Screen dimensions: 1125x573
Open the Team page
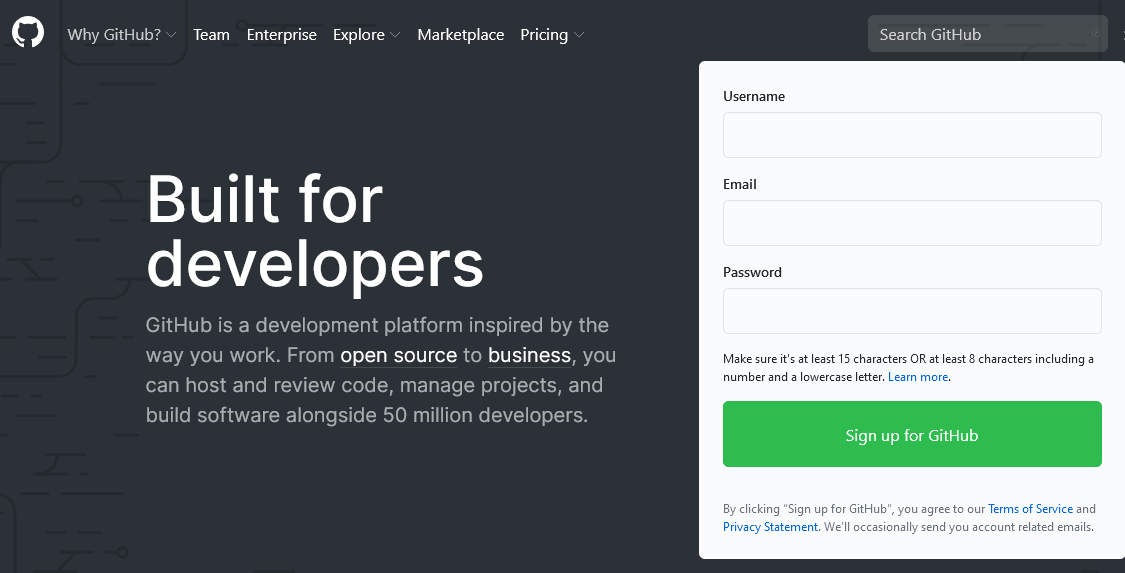pos(212,34)
